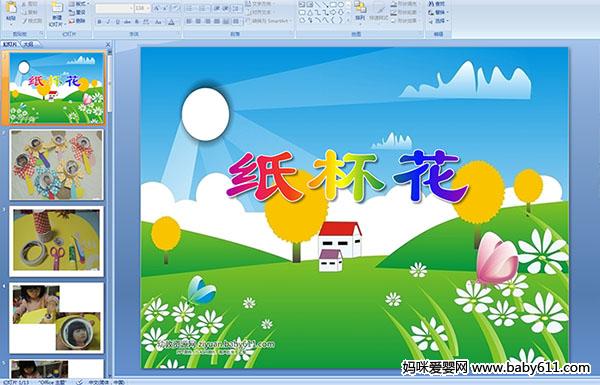Toggle Italic formatting

point(108,22)
